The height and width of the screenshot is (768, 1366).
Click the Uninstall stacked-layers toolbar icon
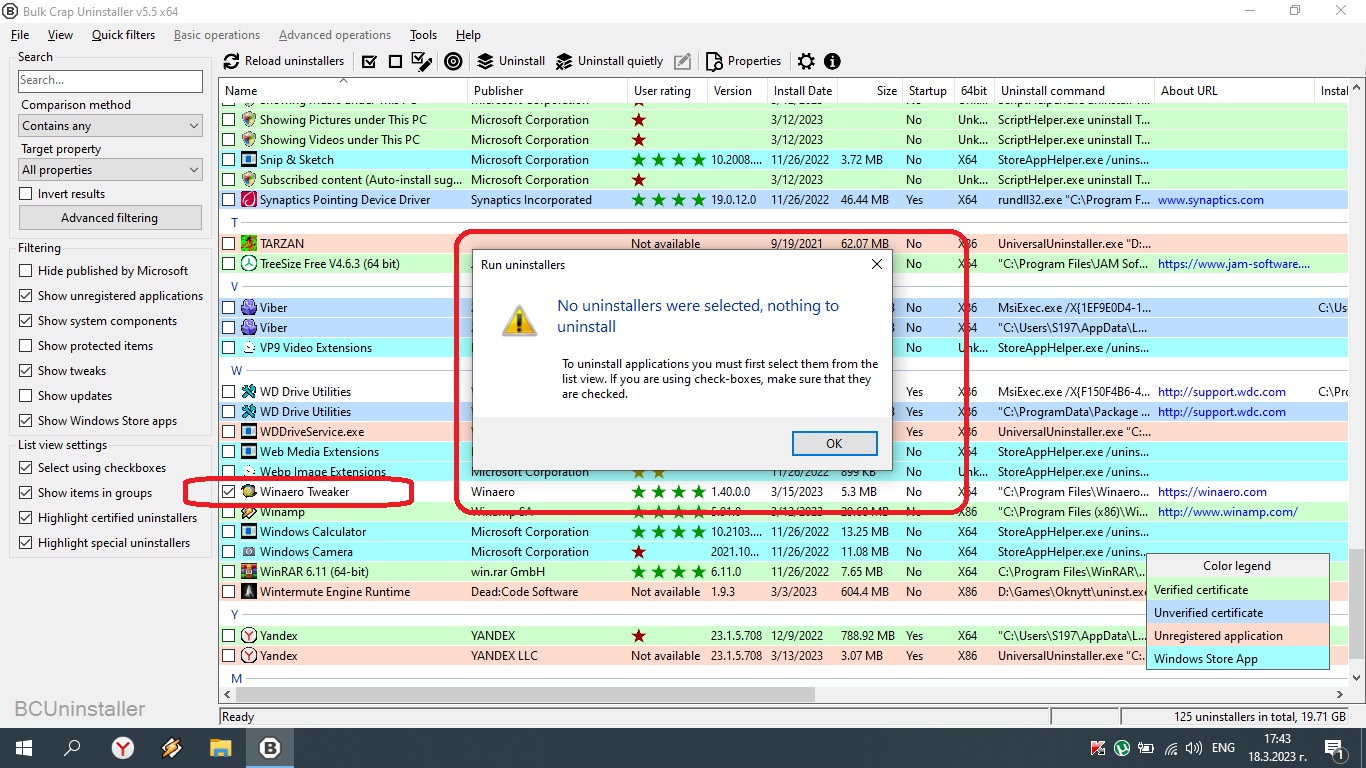point(487,61)
